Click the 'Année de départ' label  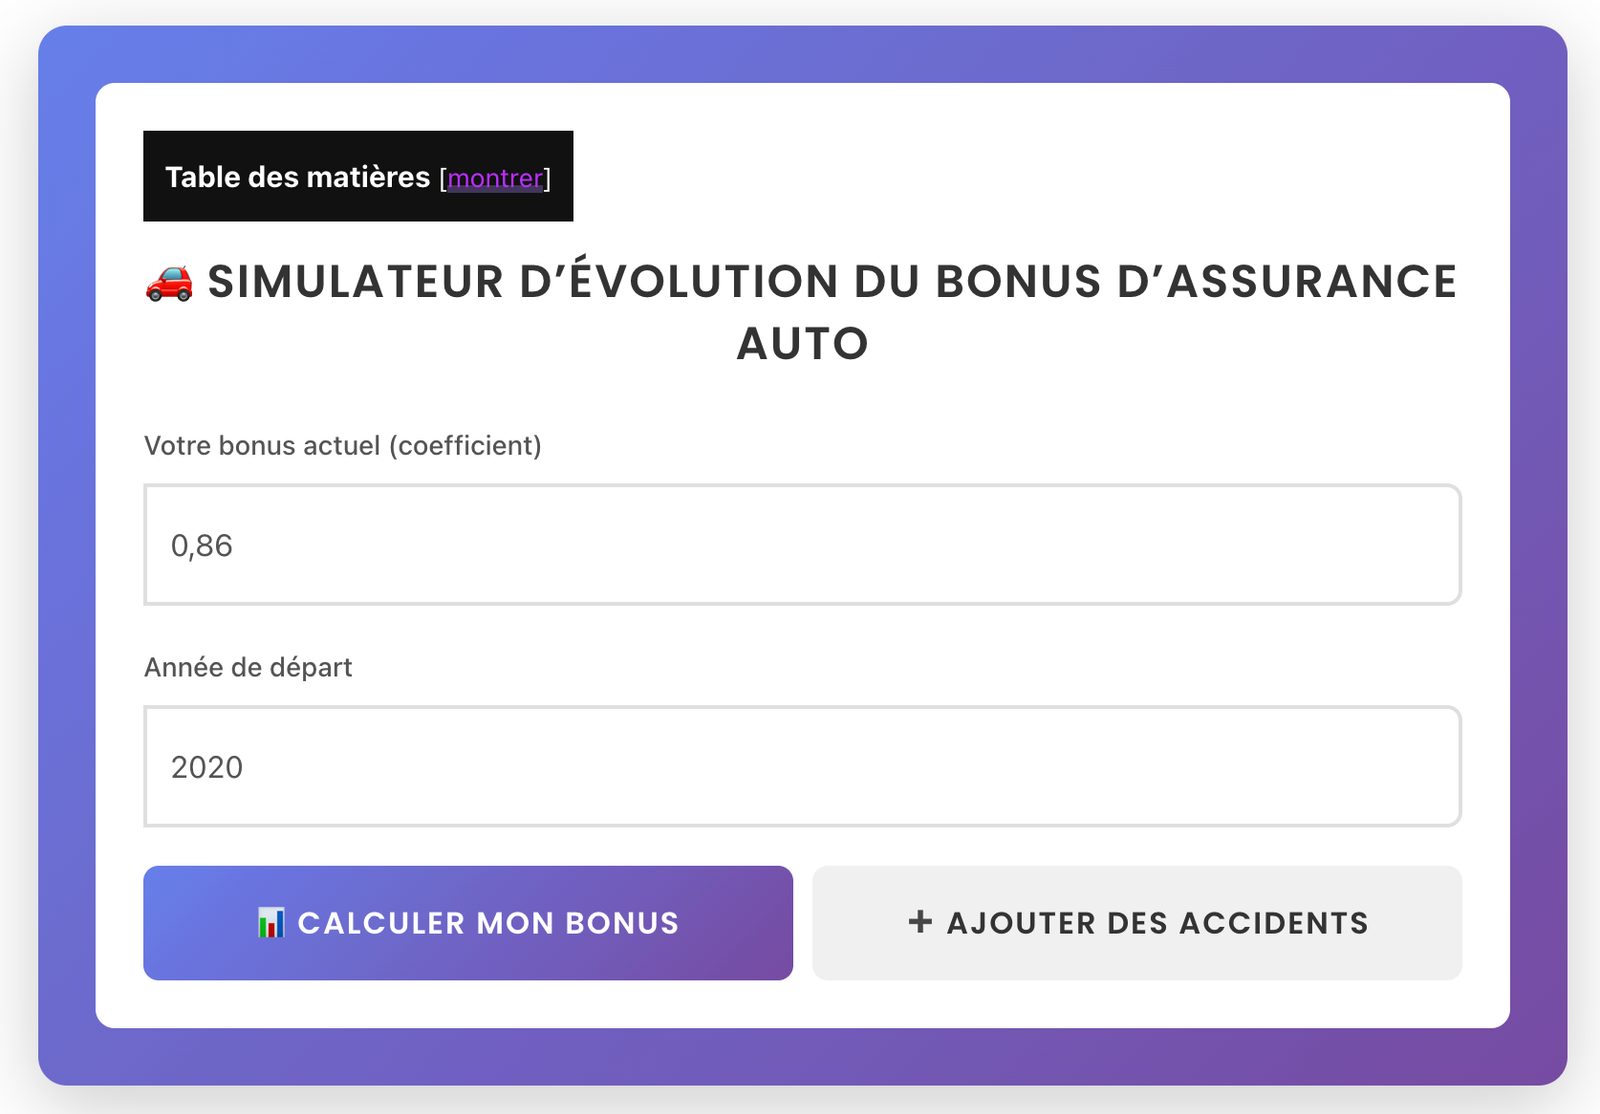point(248,667)
